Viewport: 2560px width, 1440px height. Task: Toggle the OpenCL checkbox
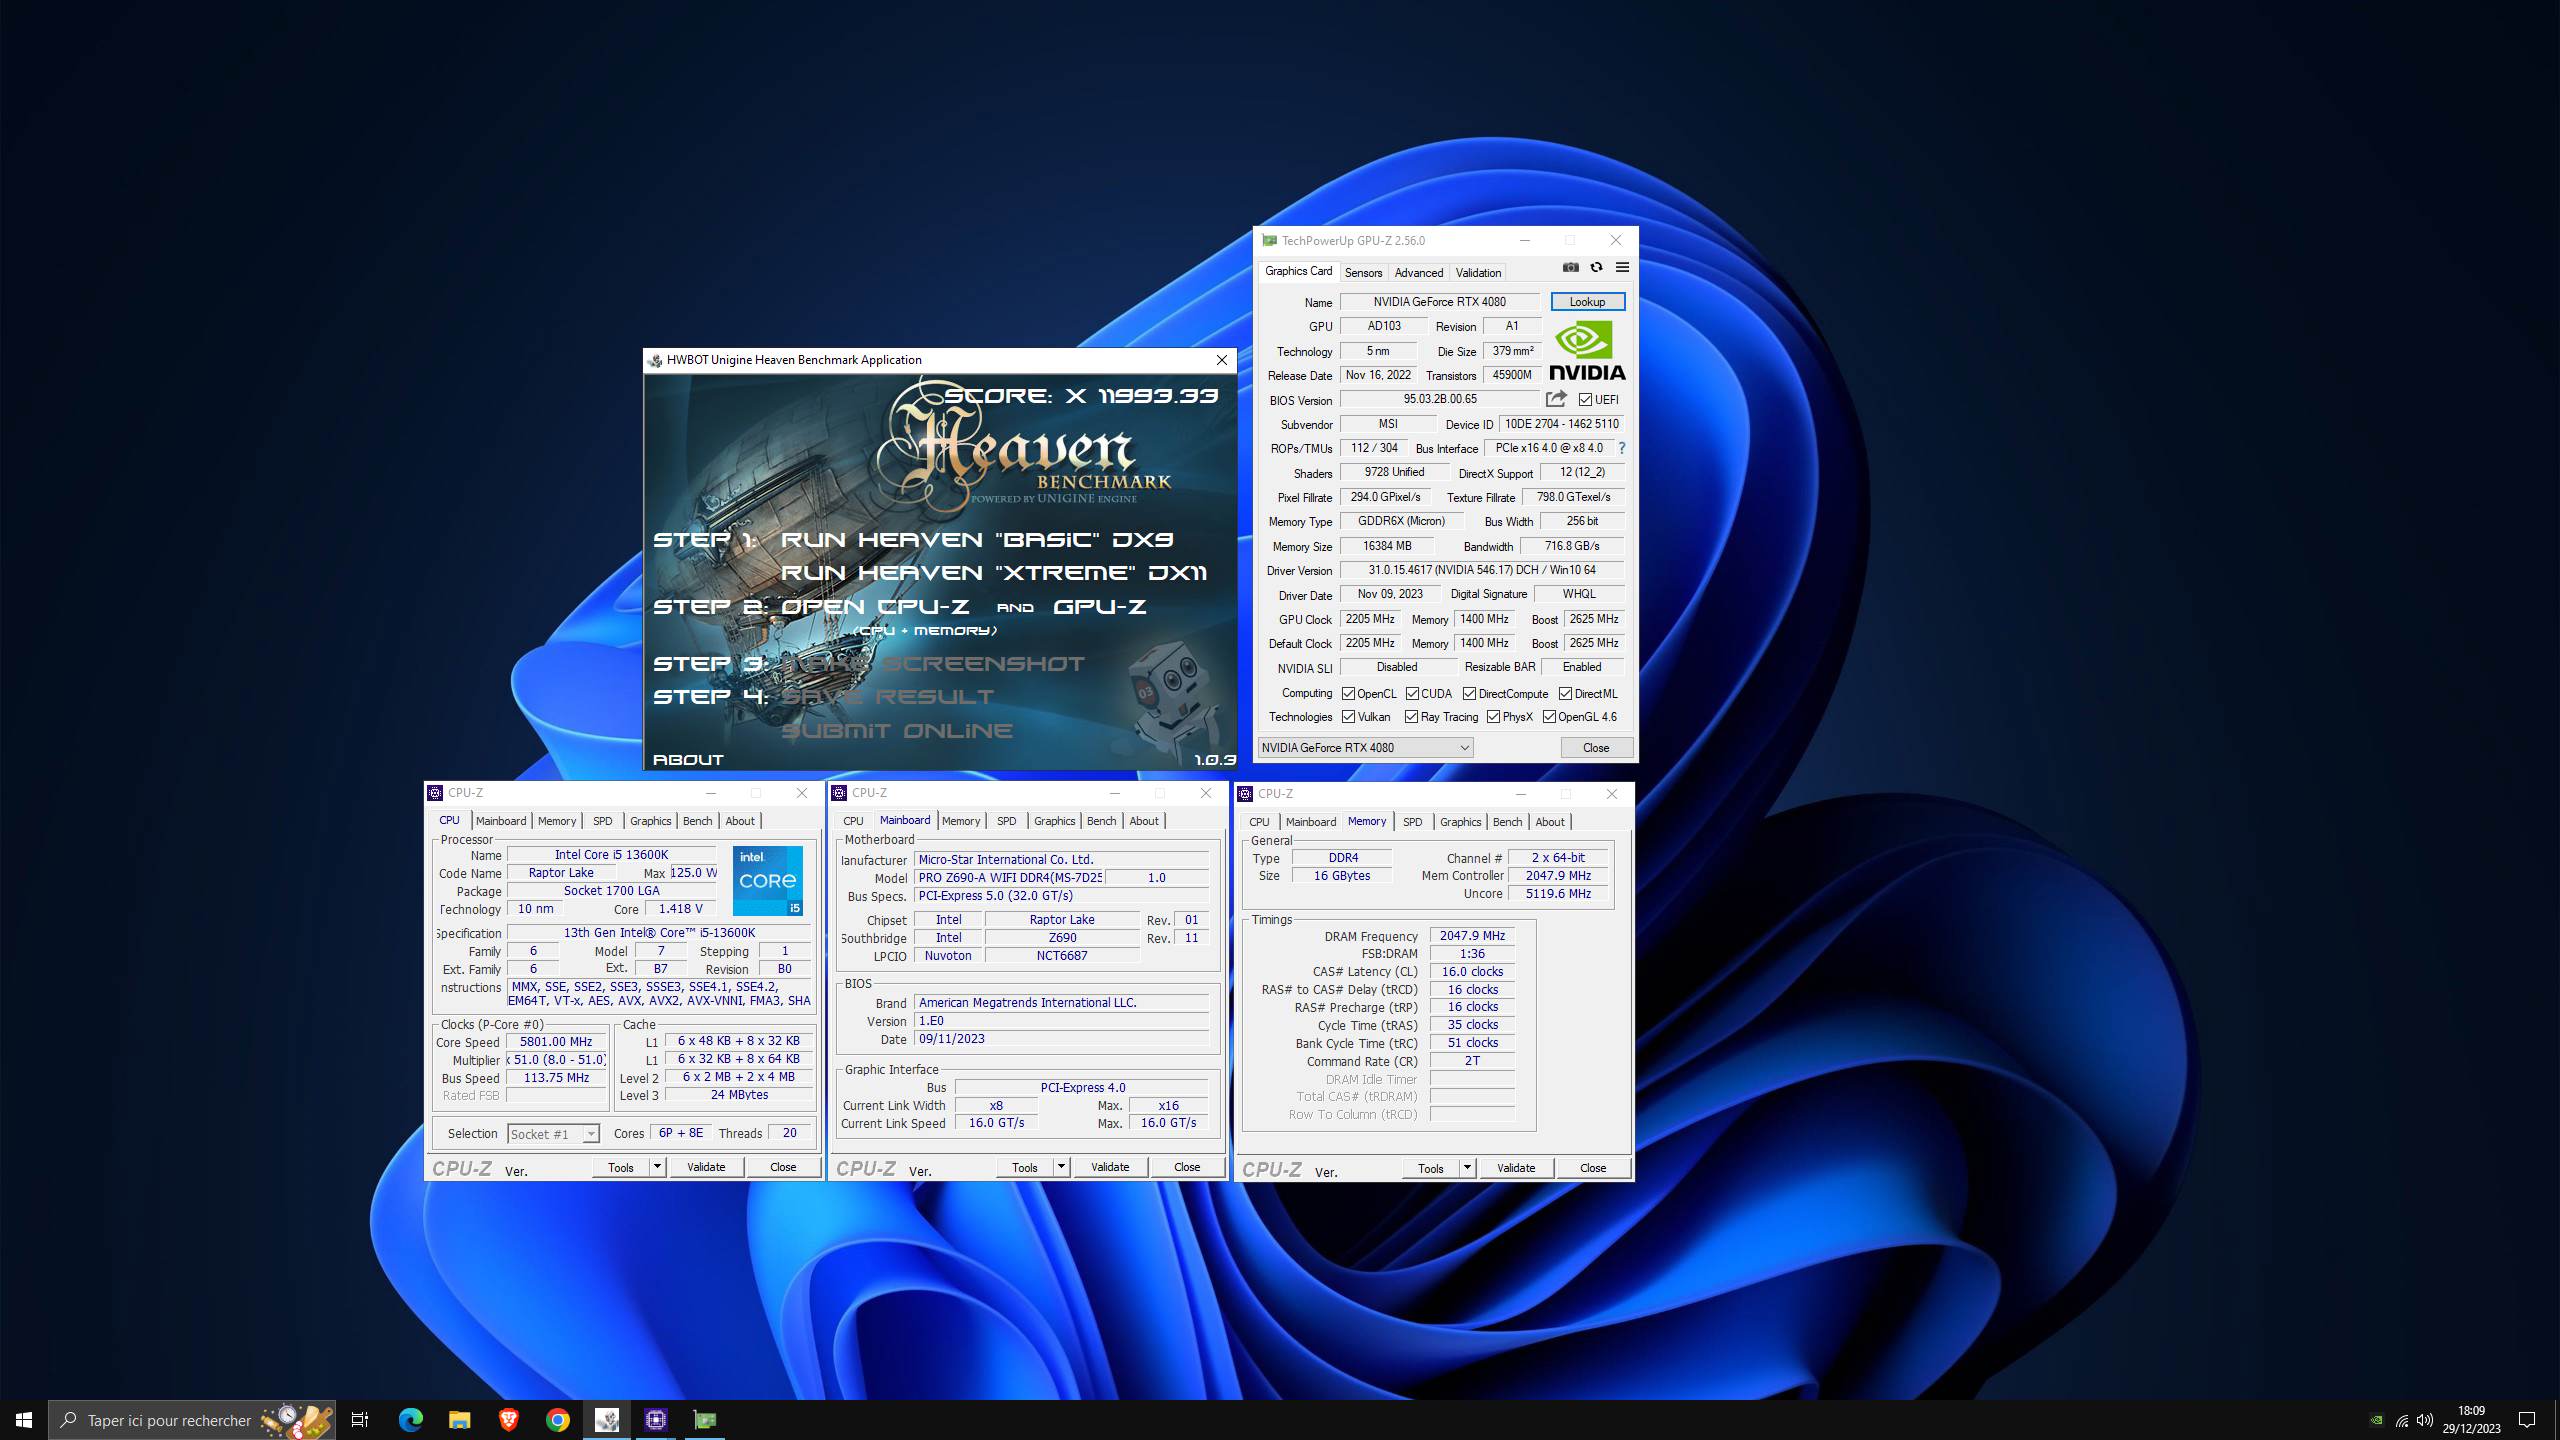pyautogui.click(x=1348, y=693)
